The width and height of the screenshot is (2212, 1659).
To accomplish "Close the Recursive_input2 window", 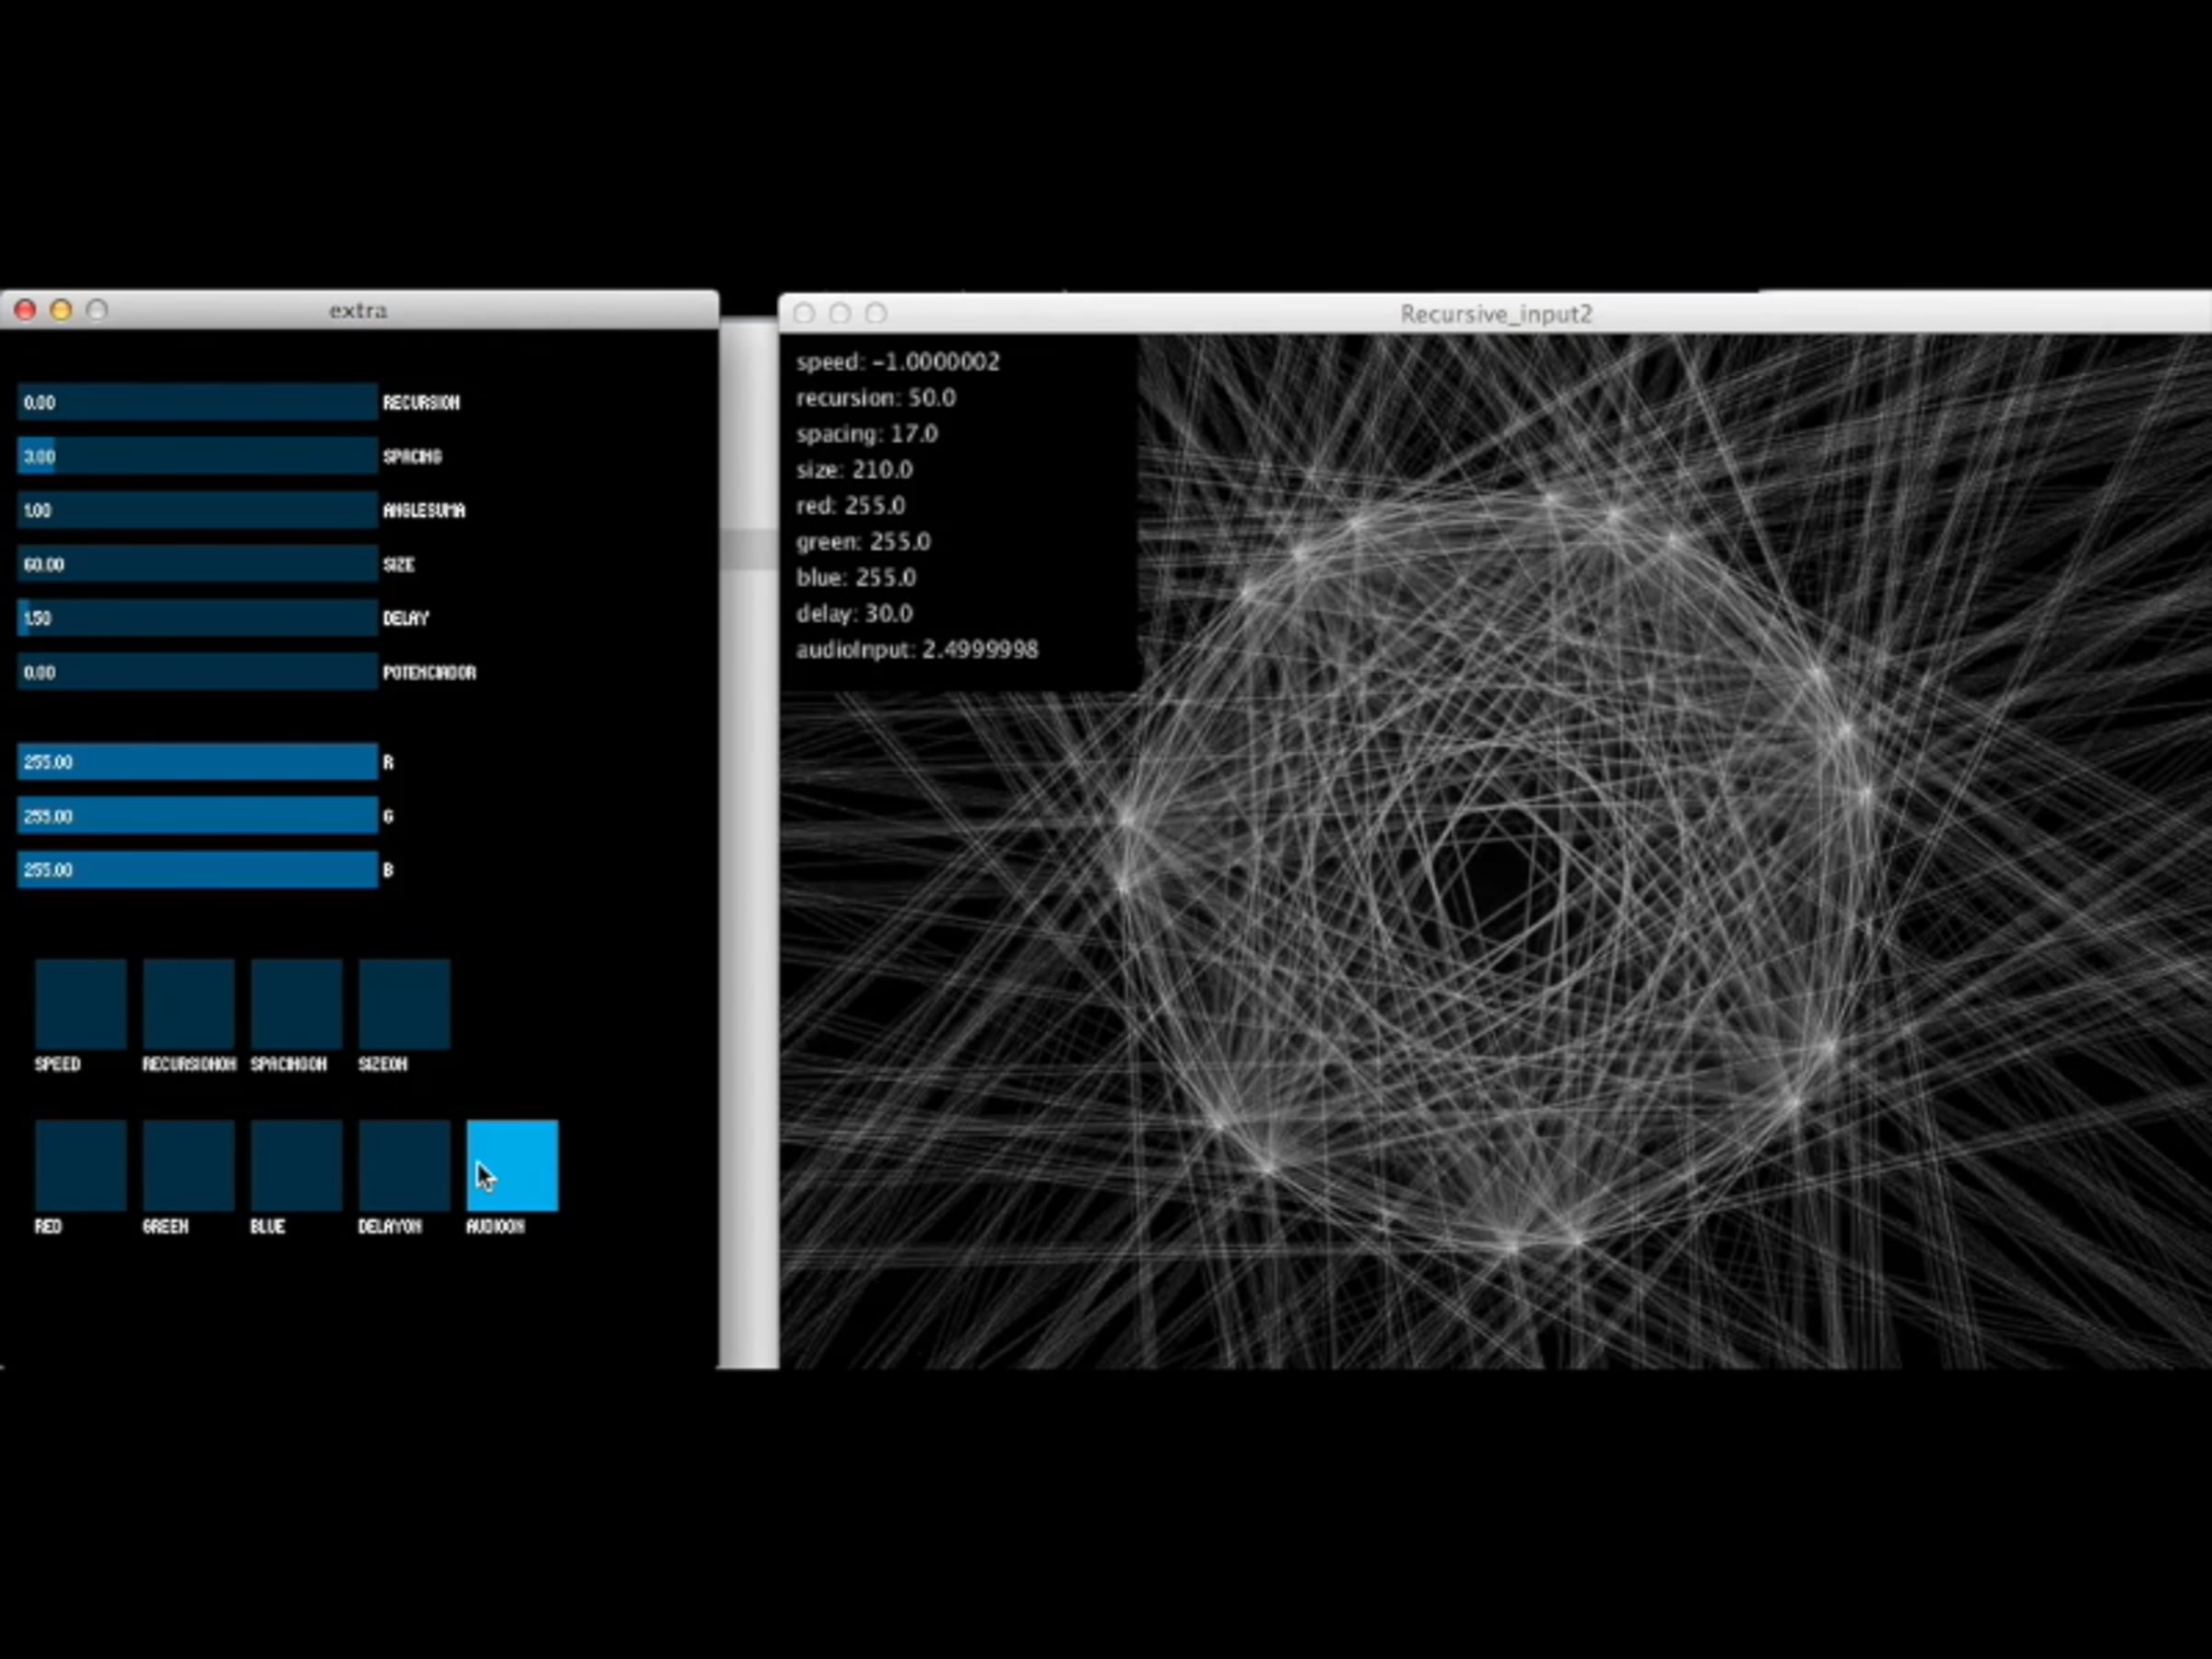I will coord(804,314).
